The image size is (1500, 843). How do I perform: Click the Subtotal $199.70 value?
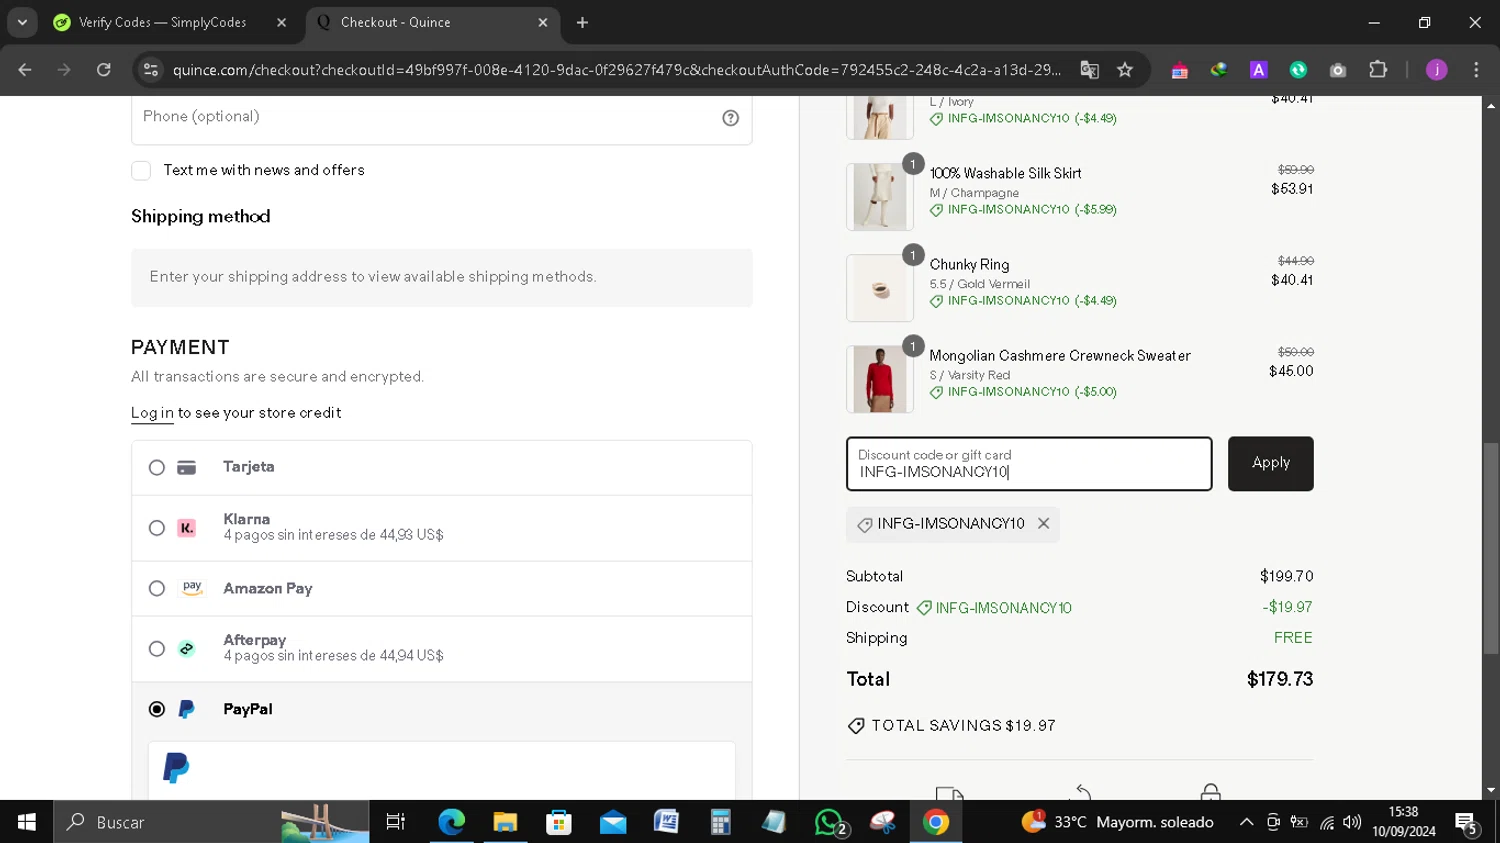tap(1286, 576)
